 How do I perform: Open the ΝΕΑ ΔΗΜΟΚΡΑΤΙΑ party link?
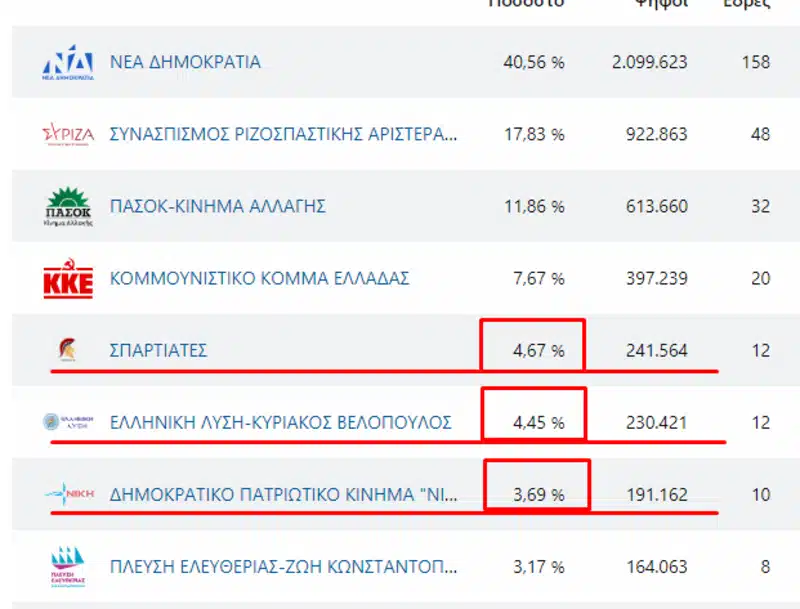tap(185, 62)
